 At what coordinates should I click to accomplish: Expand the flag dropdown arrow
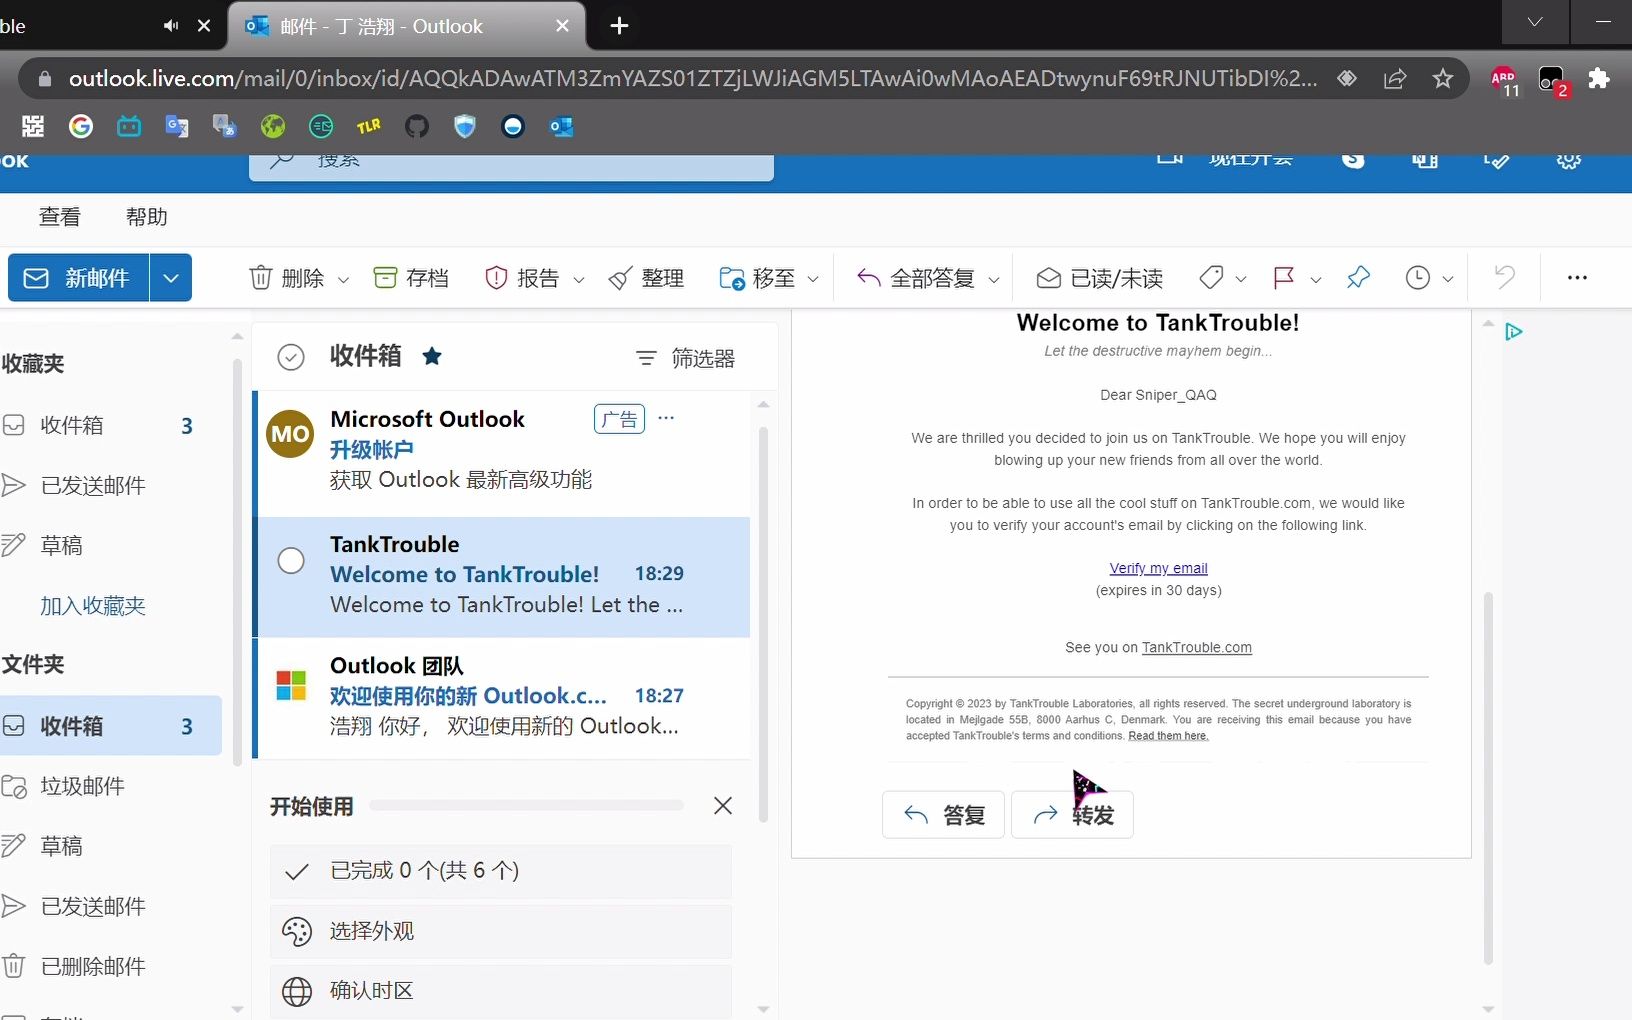click(1316, 280)
